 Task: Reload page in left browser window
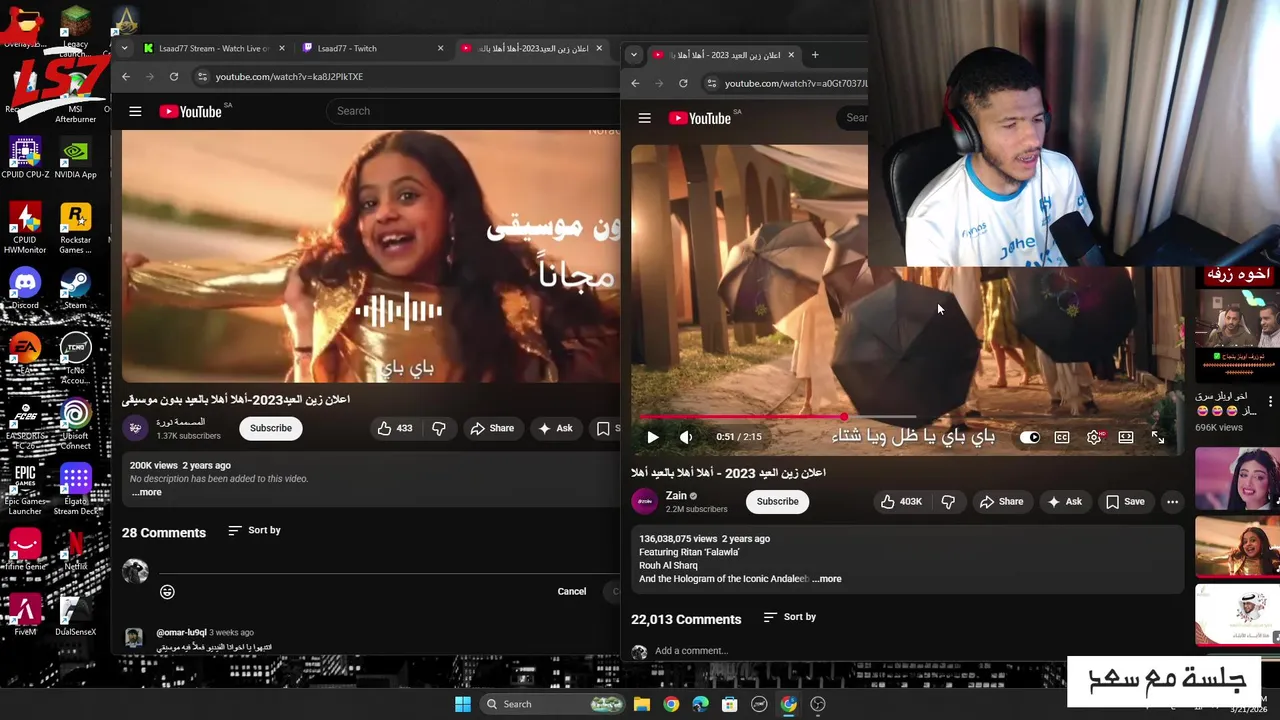pos(174,77)
